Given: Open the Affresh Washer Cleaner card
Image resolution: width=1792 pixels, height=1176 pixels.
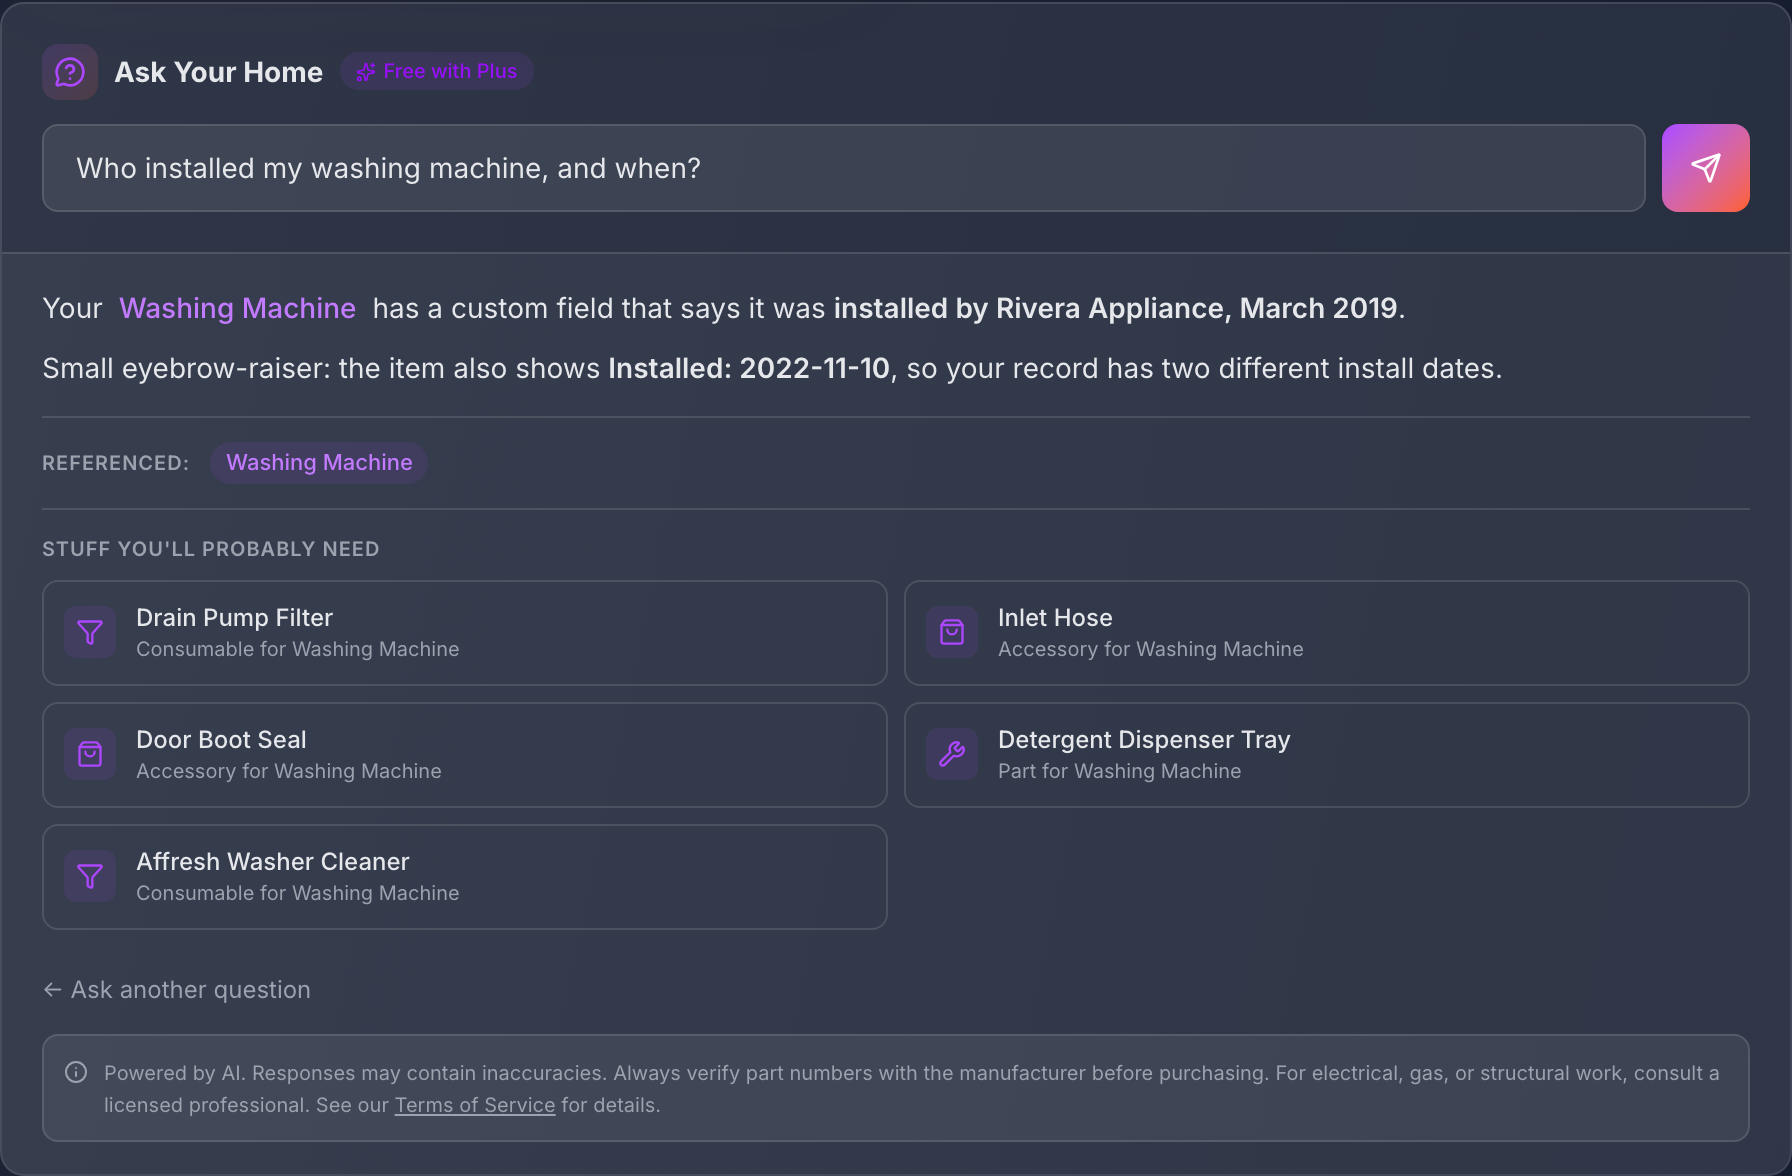Looking at the screenshot, I should 465,877.
